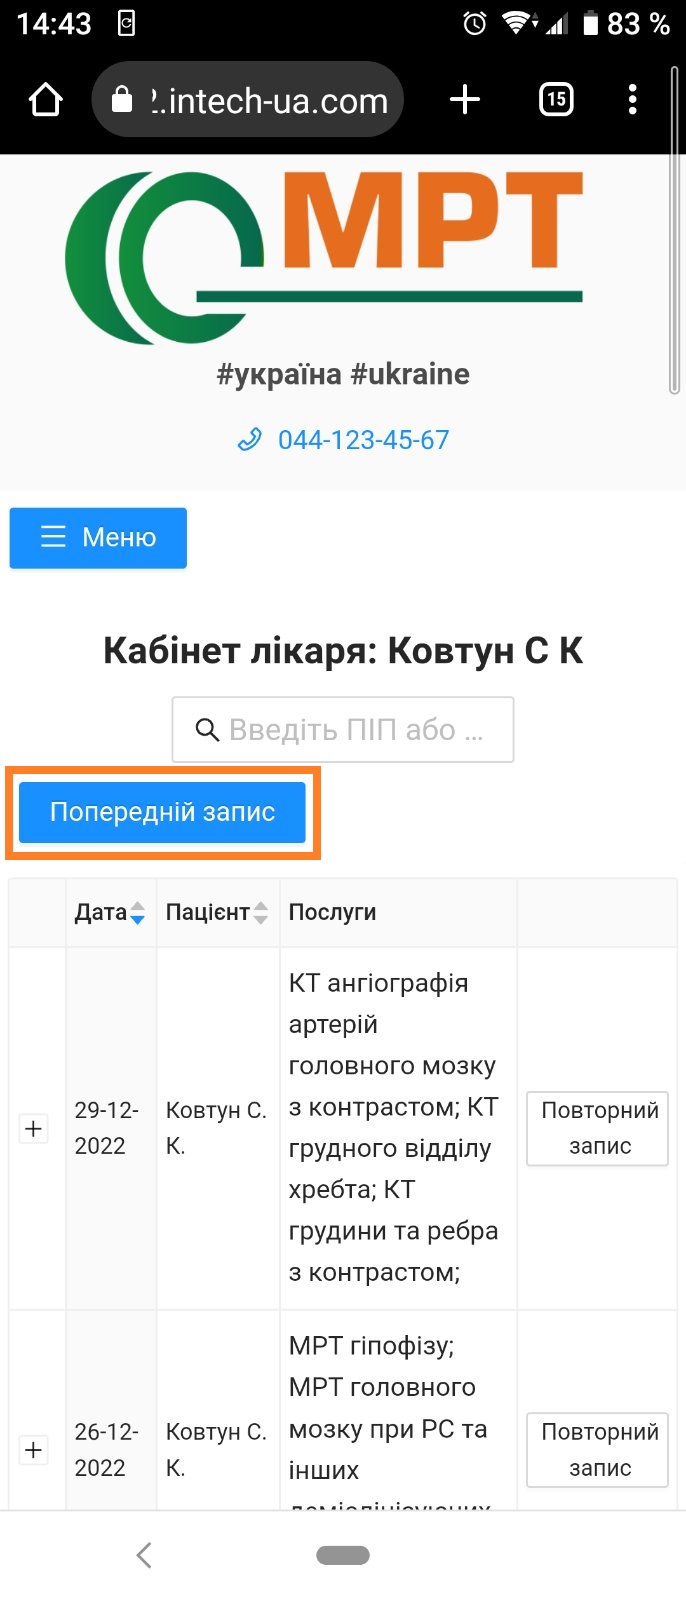This screenshot has width=686, height=1601.
Task: Tap the intech-ua.com address bar
Action: [270, 100]
